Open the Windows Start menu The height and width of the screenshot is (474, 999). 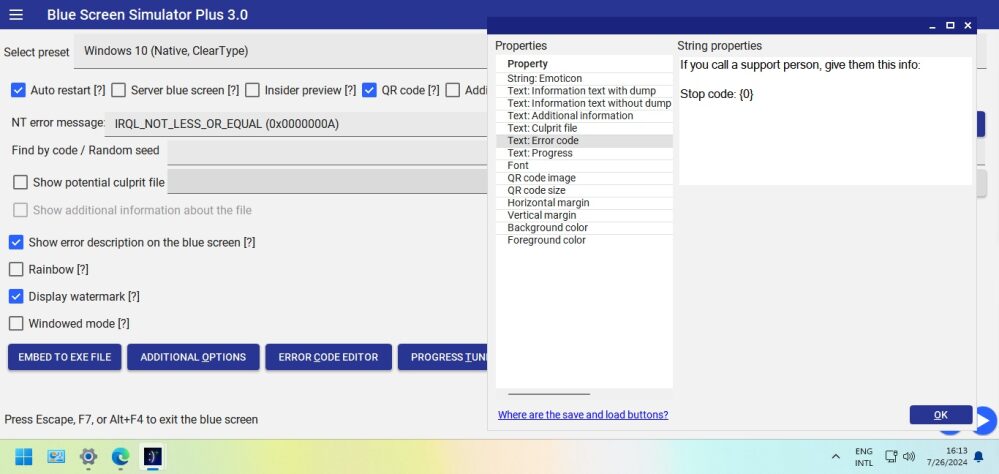24,456
